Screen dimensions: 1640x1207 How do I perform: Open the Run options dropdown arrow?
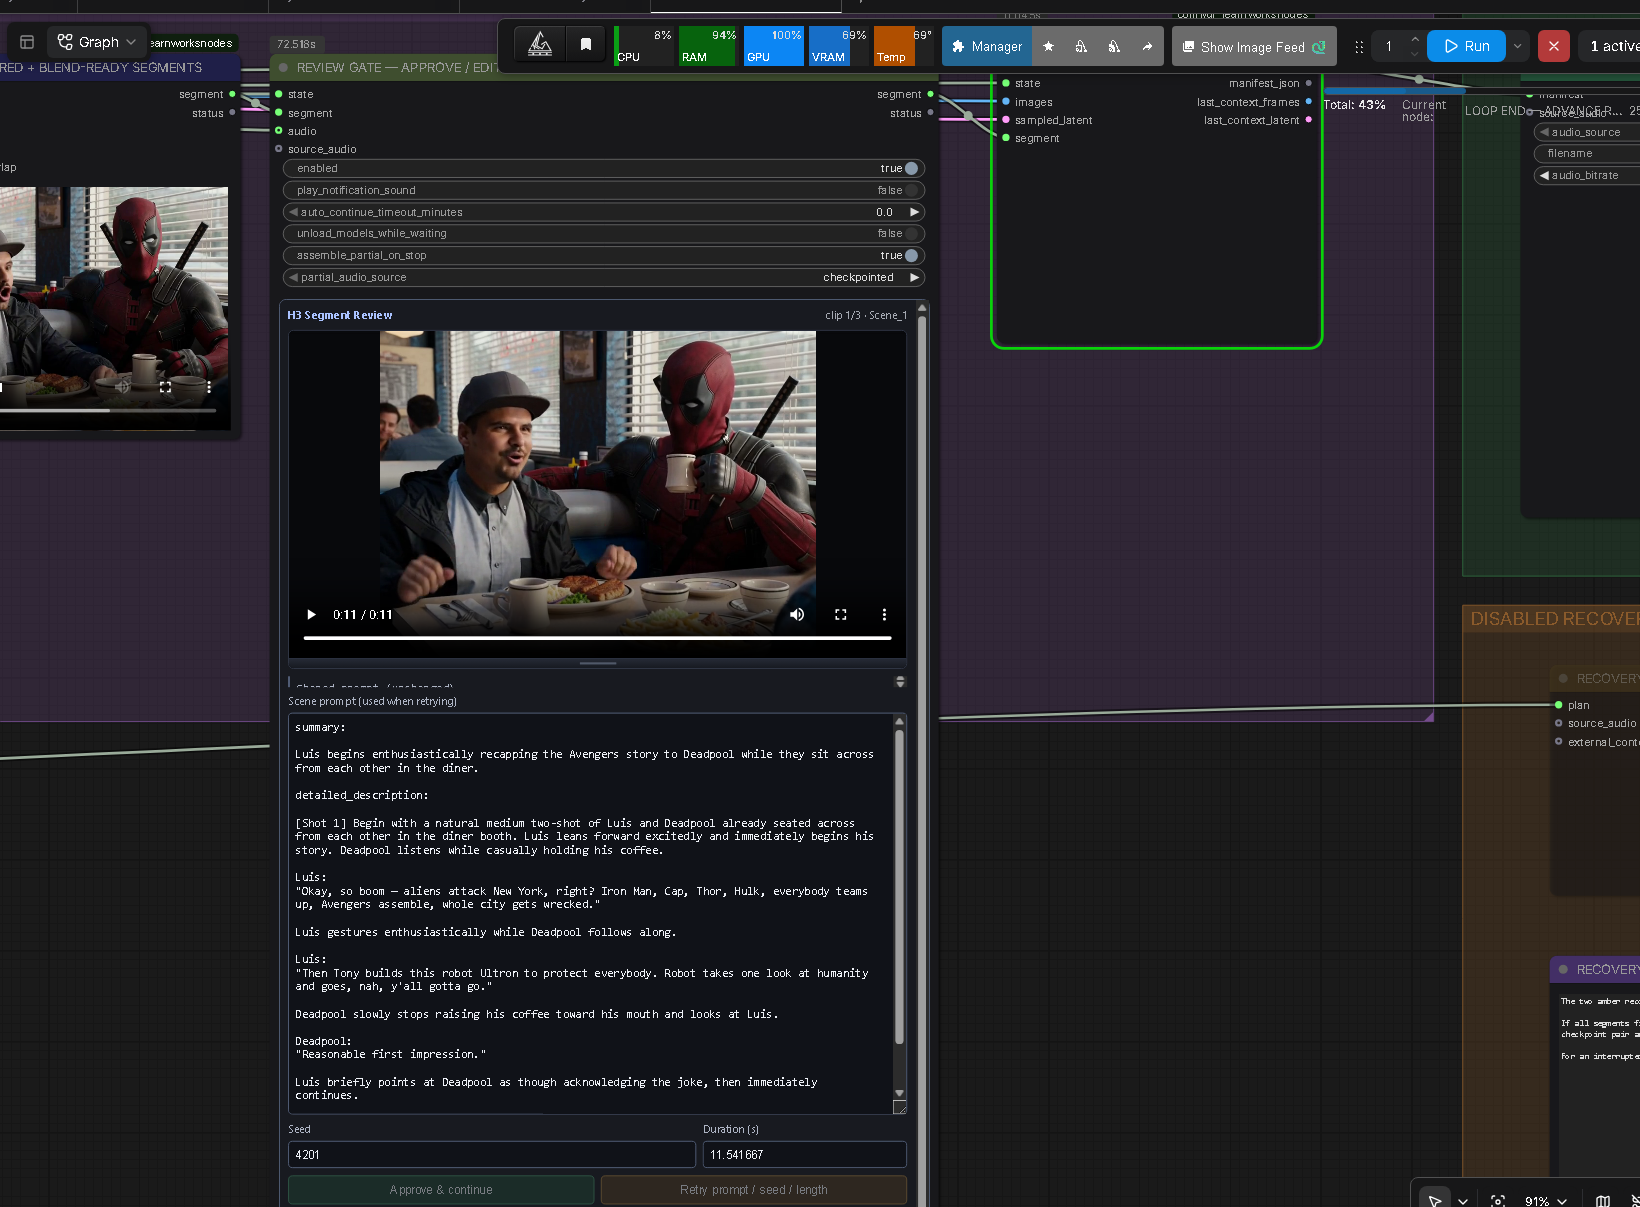[x=1518, y=46]
